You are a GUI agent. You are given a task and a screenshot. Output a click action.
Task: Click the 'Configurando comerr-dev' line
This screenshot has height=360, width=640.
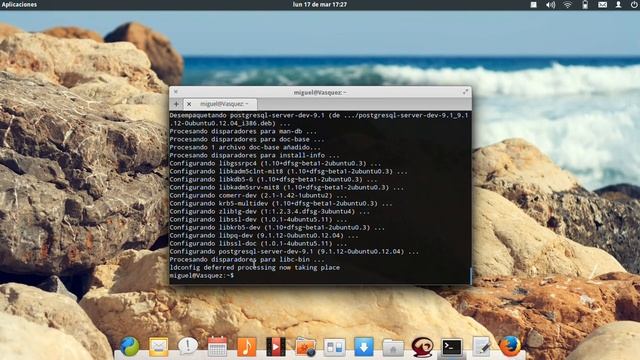(x=258, y=196)
